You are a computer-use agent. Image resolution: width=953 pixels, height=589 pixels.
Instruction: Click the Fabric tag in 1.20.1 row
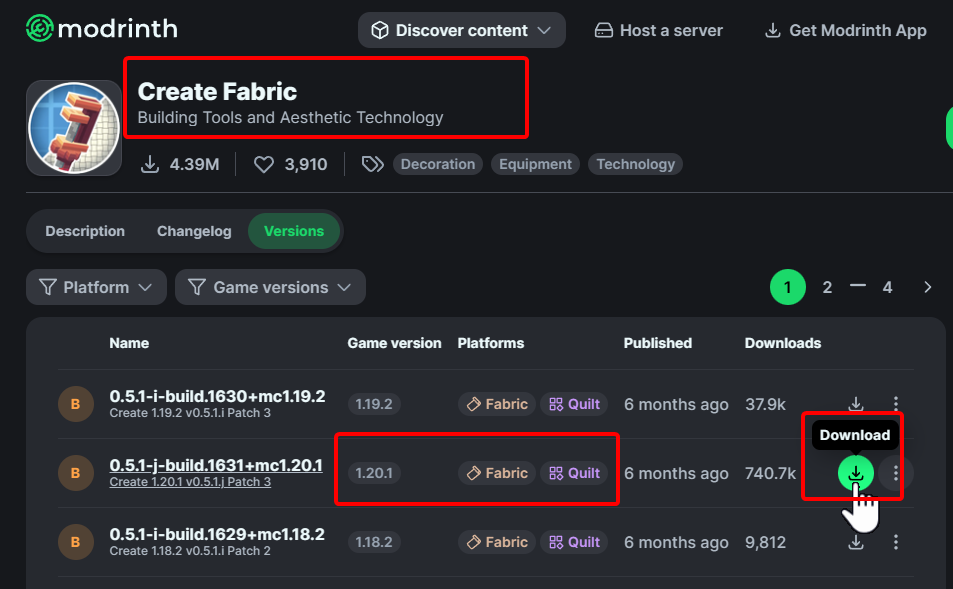[497, 473]
